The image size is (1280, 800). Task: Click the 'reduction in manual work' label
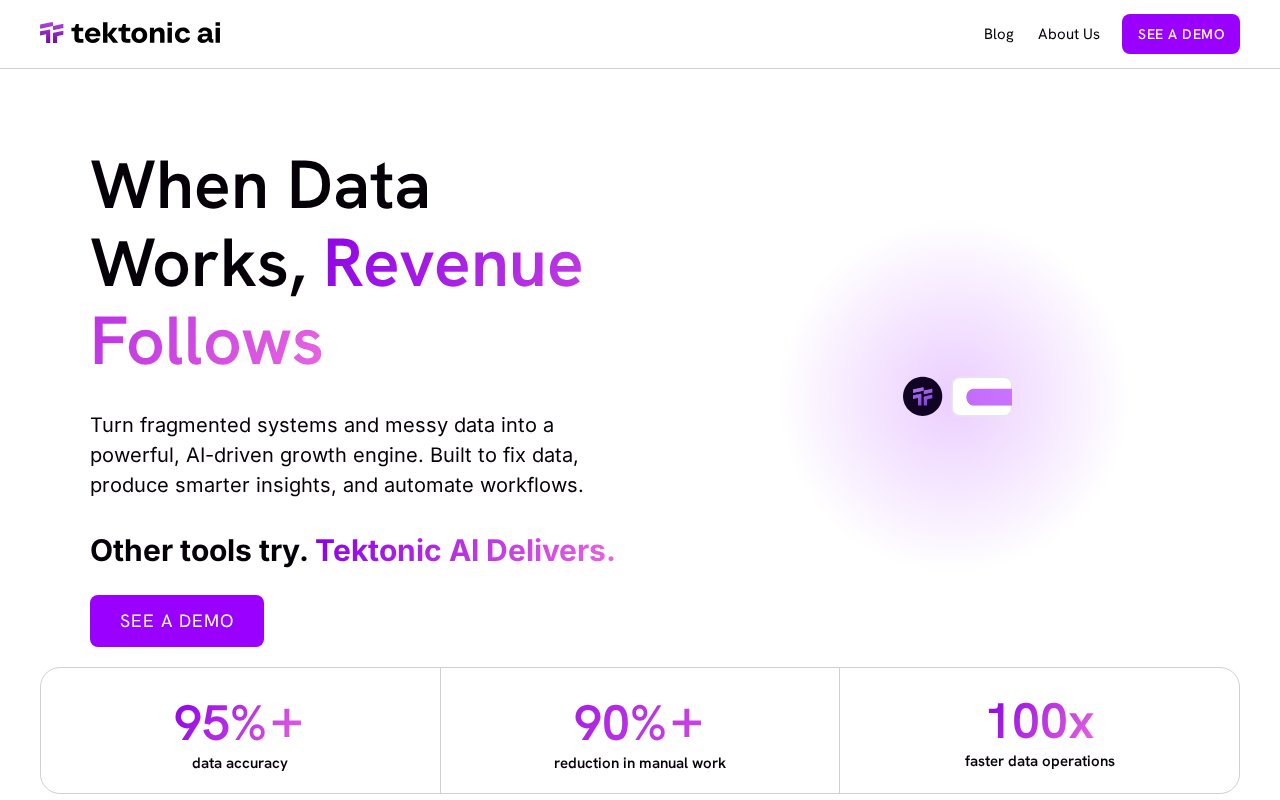640,763
